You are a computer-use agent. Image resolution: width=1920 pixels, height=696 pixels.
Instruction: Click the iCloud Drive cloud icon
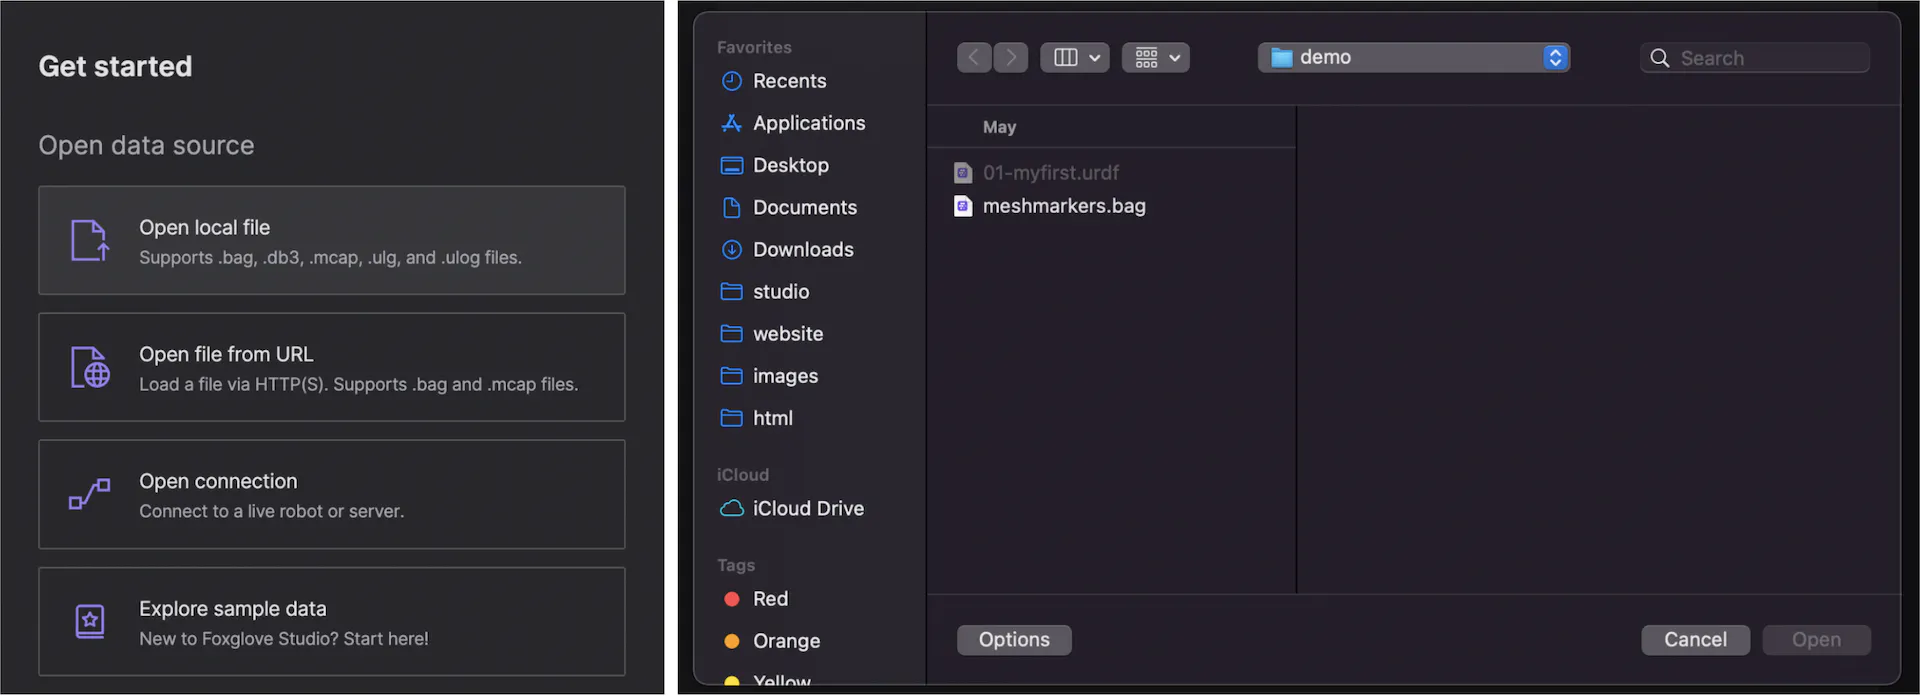[x=732, y=508]
